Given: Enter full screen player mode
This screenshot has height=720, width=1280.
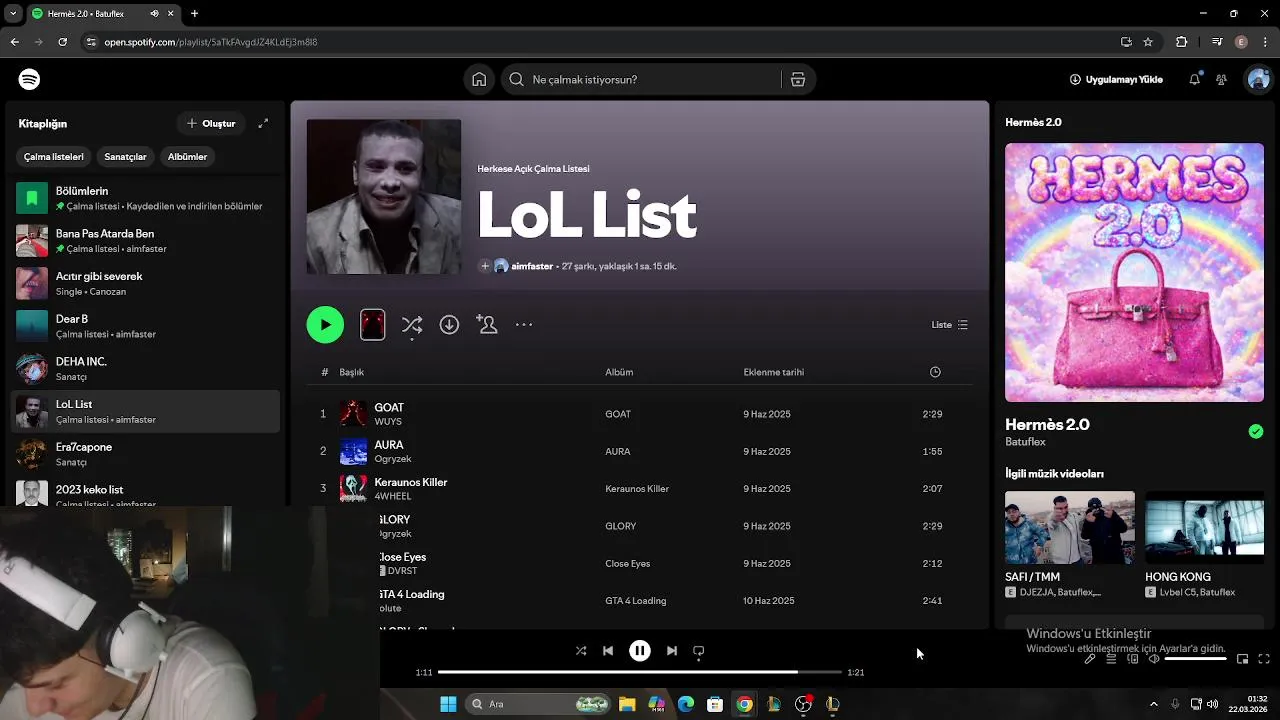Looking at the screenshot, I should point(1264,659).
